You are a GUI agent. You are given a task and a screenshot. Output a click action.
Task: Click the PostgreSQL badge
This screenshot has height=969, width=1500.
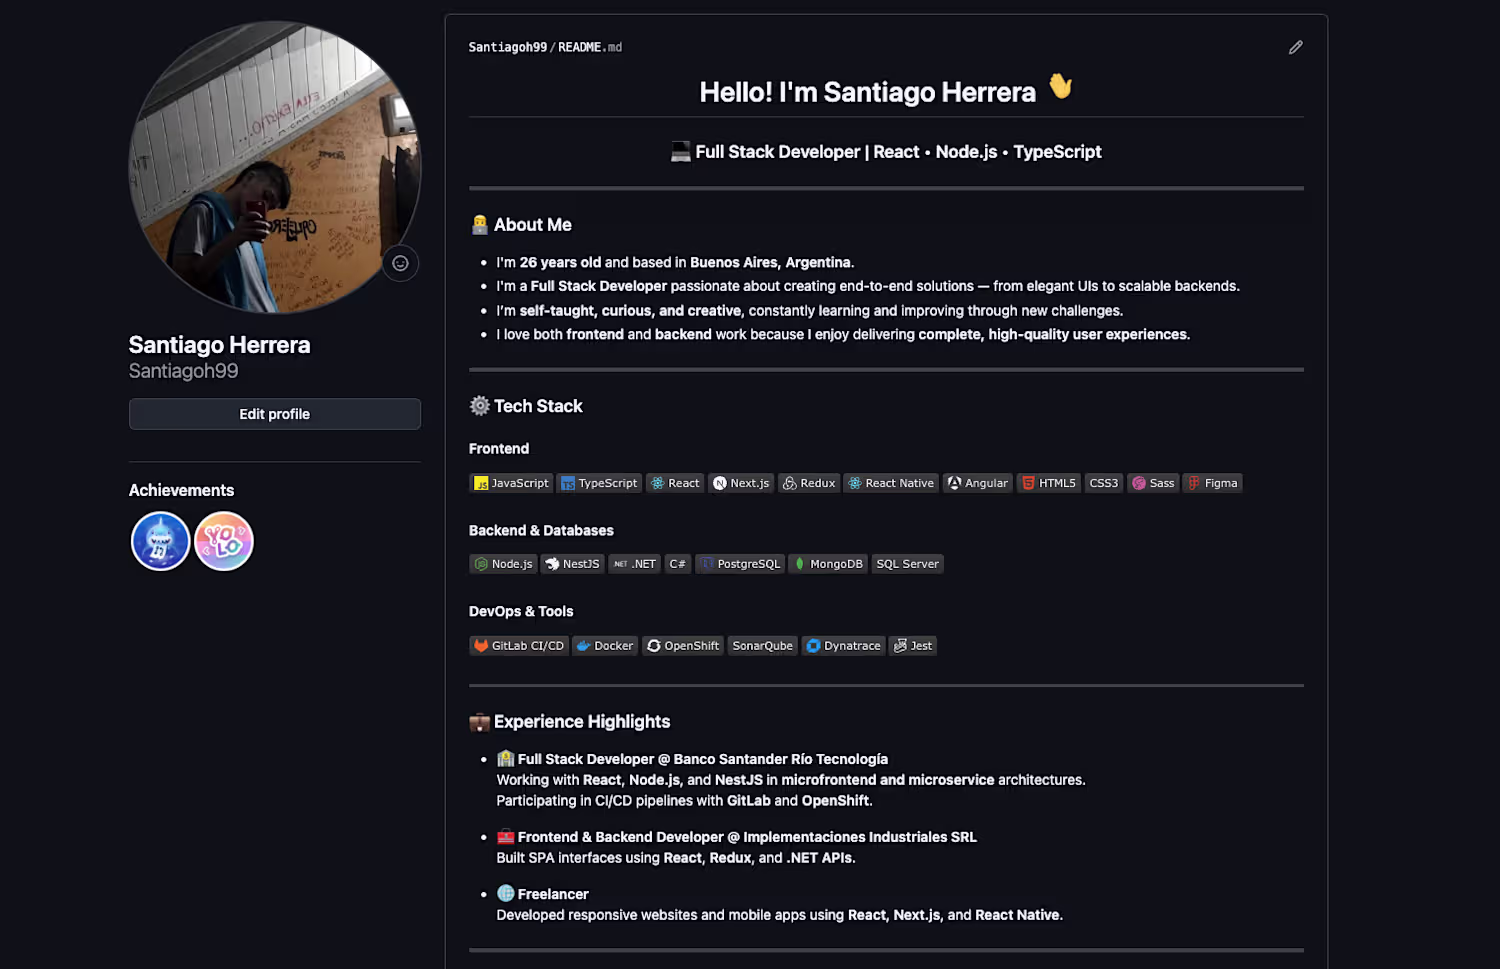coord(739,564)
